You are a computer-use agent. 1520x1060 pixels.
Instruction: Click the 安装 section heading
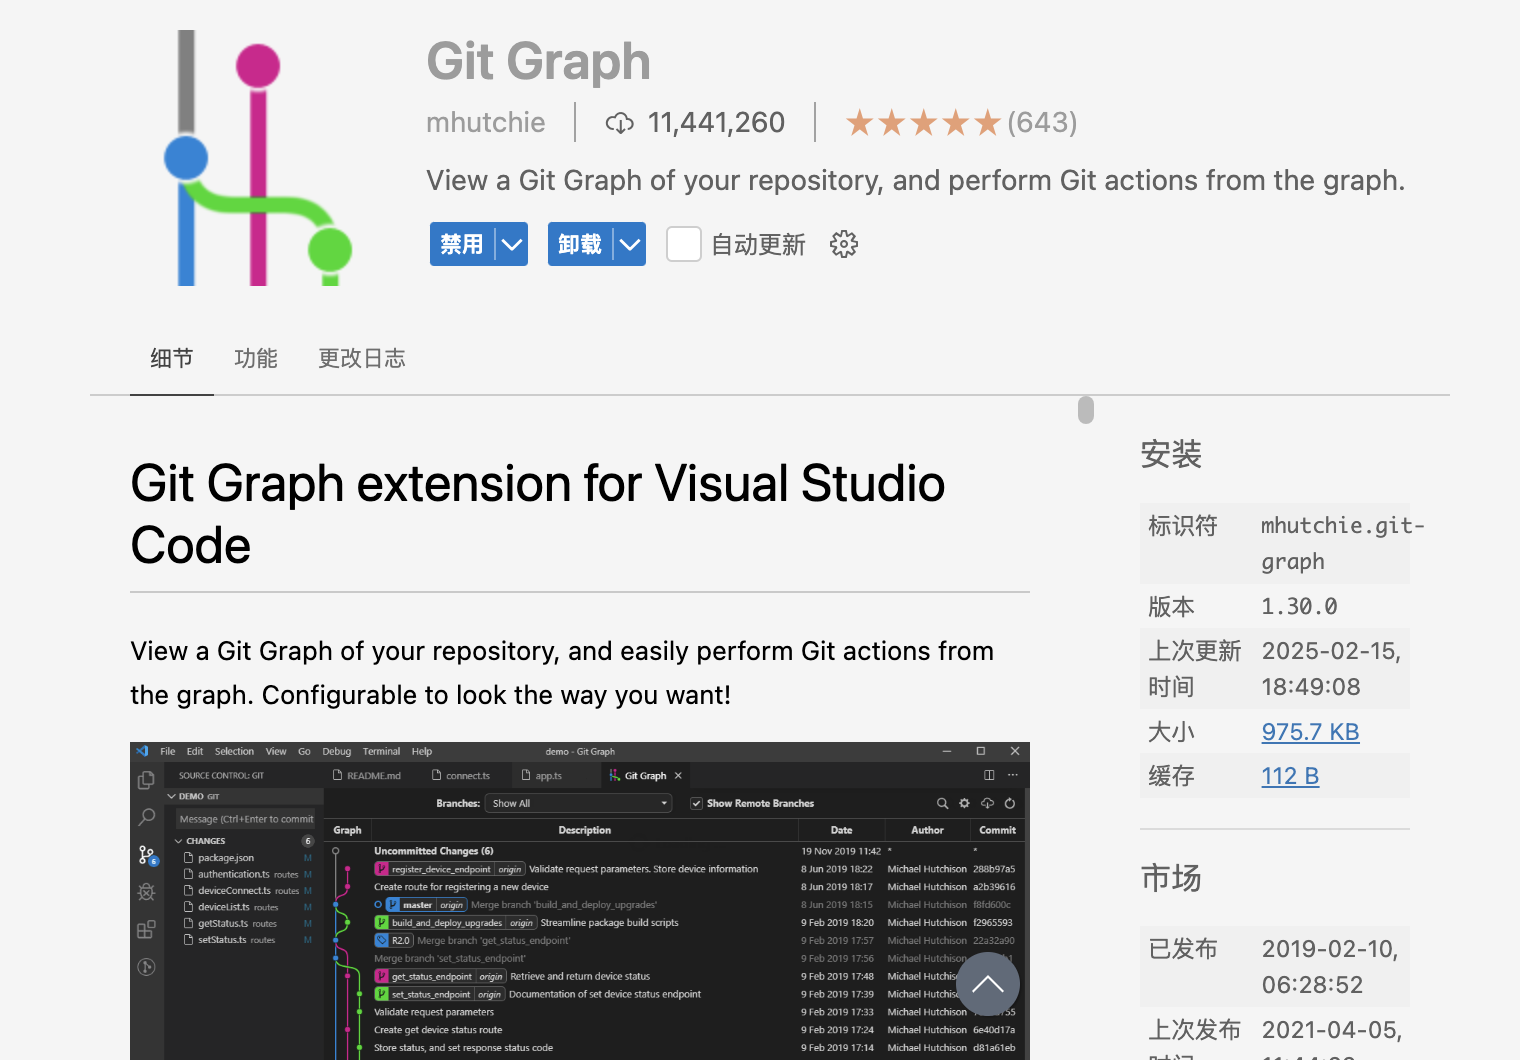pyautogui.click(x=1171, y=455)
